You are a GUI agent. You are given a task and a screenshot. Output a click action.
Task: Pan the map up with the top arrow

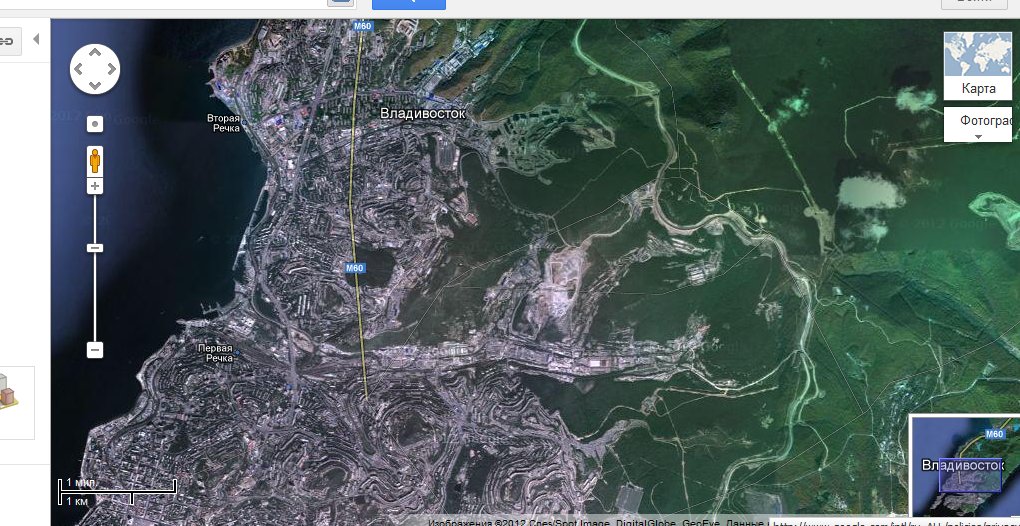(x=95, y=54)
